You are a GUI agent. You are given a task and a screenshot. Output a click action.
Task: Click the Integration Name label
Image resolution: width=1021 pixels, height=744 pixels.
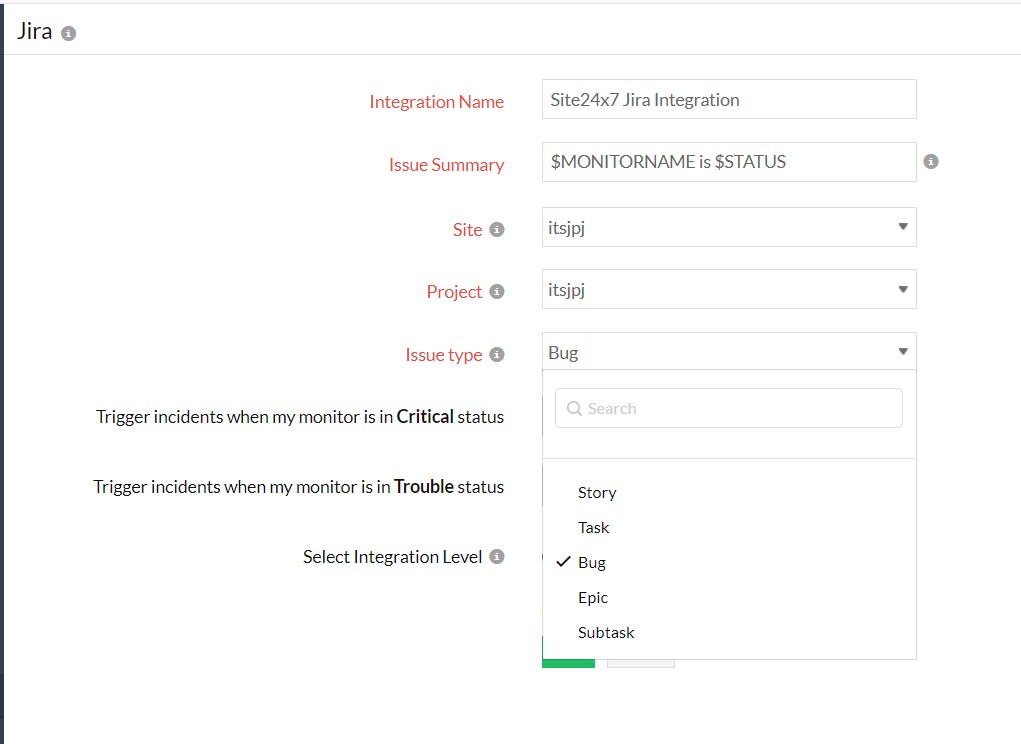[436, 102]
